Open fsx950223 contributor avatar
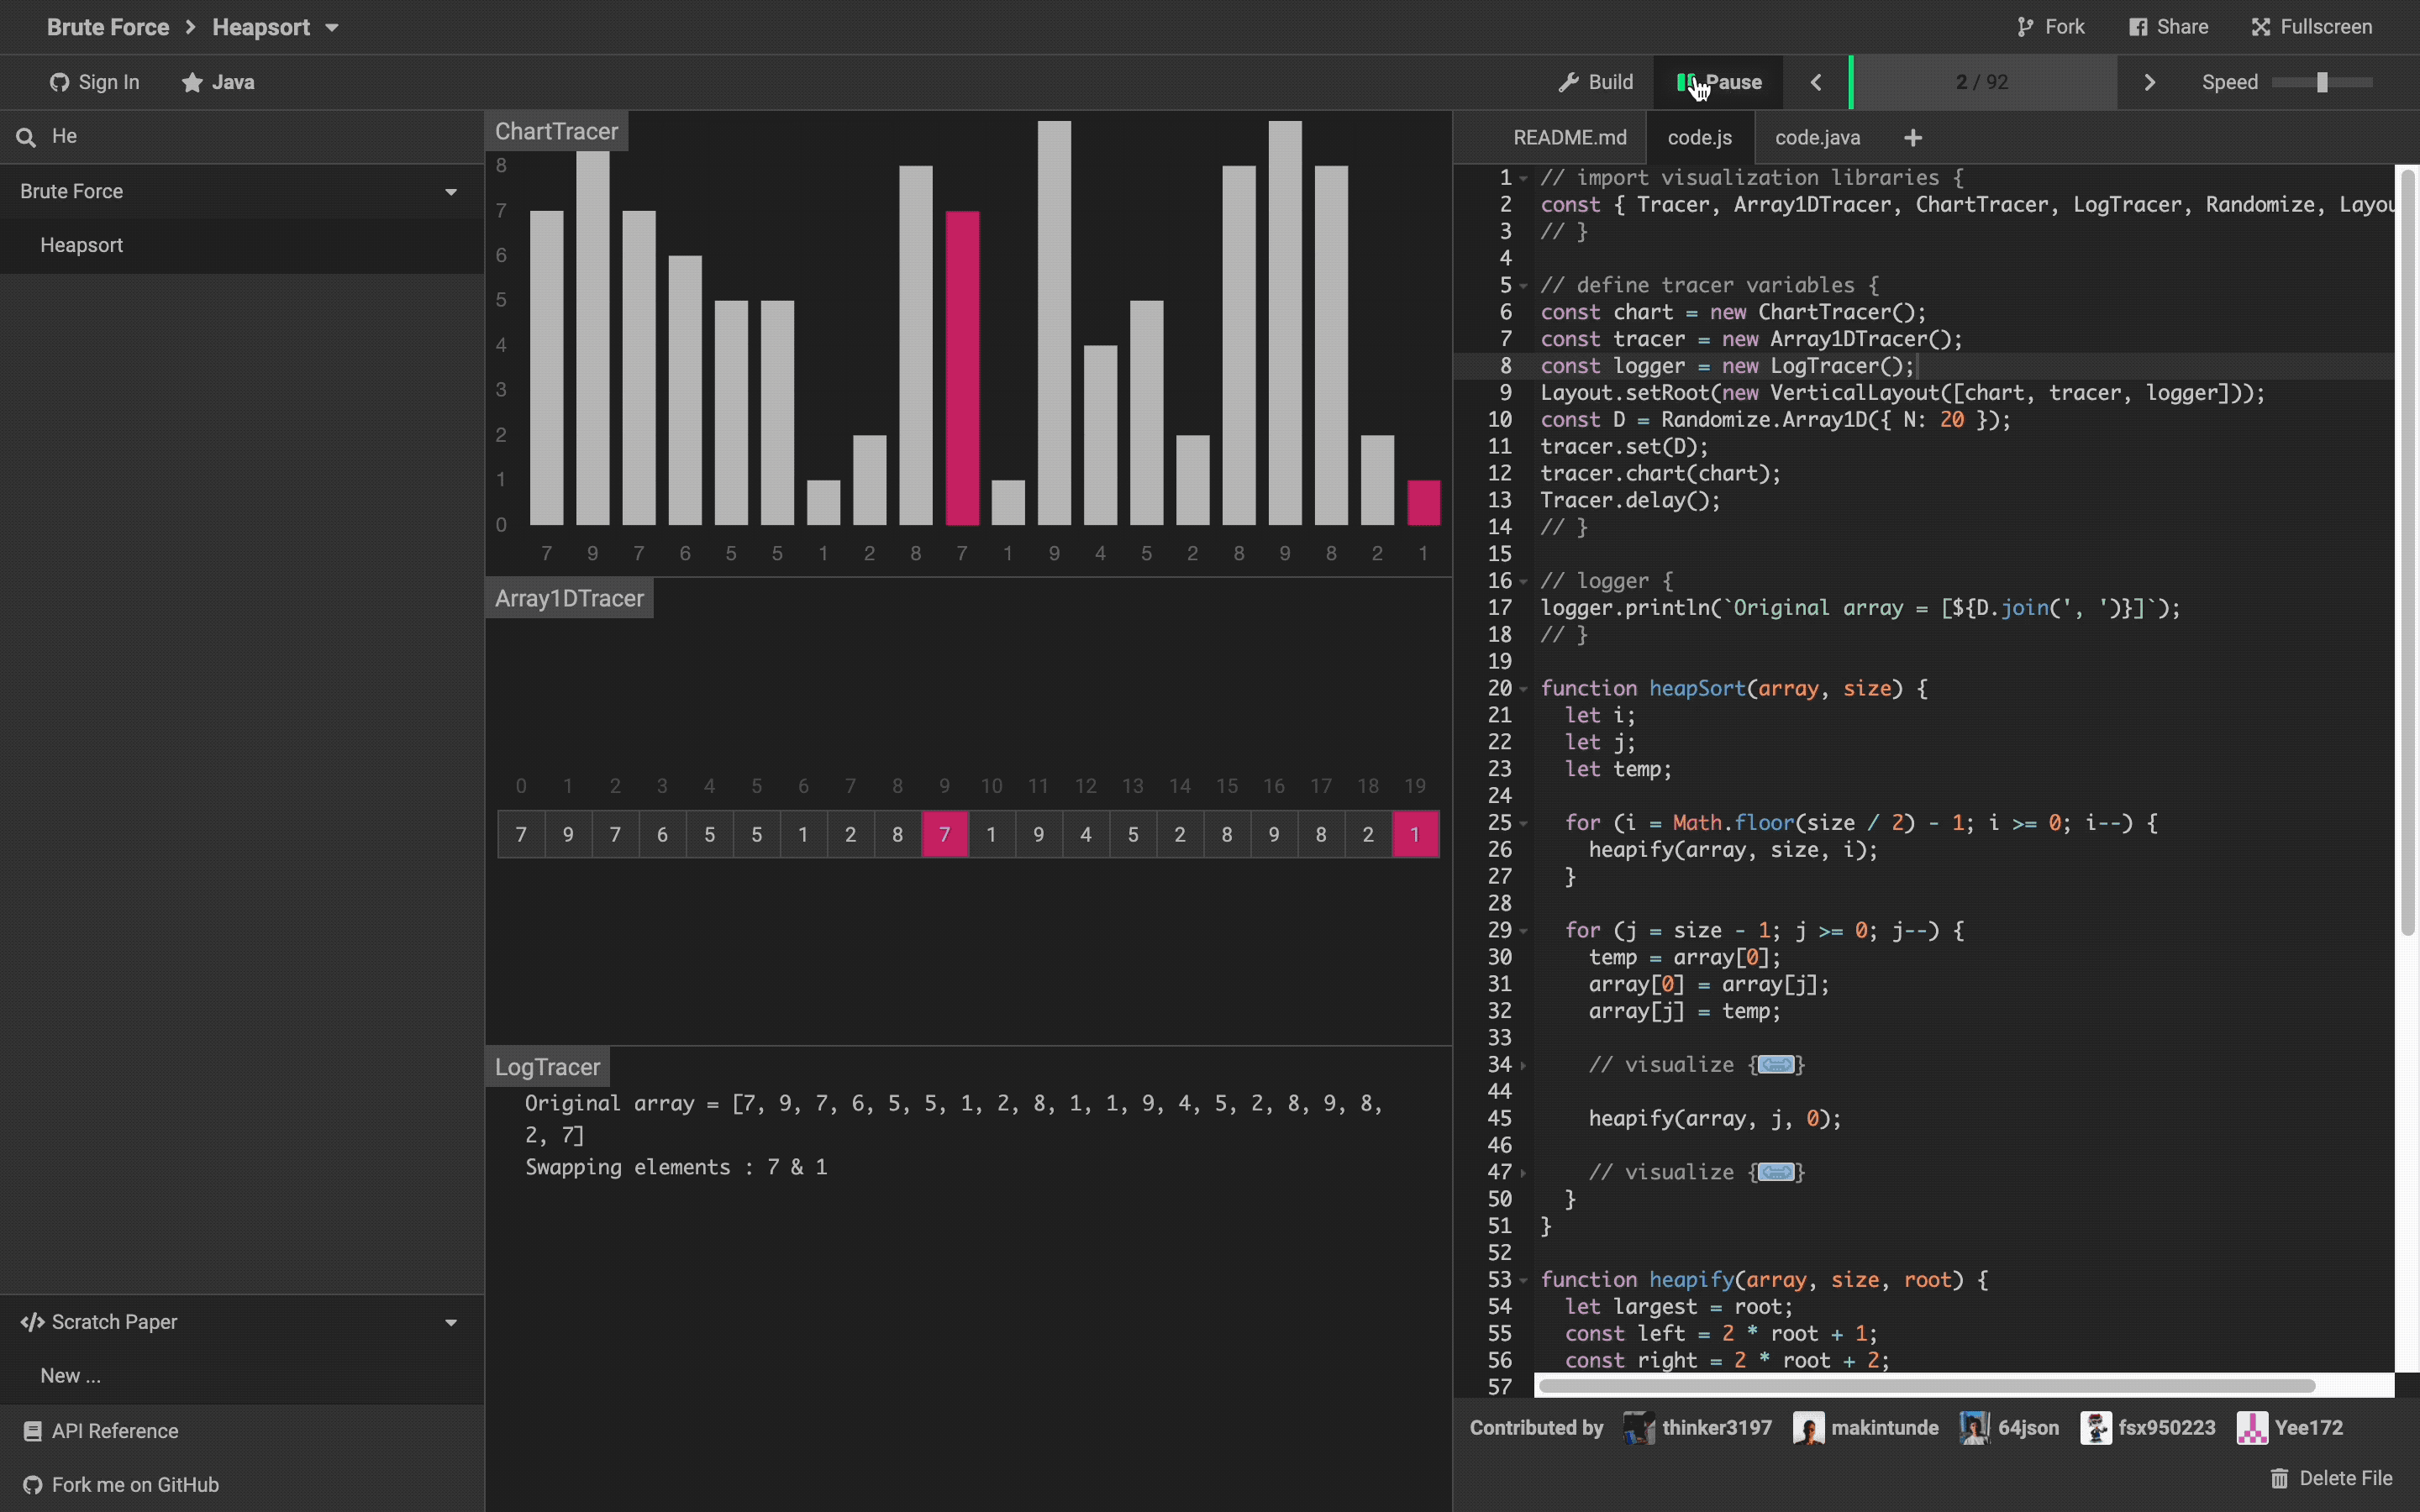This screenshot has width=2420, height=1512. (2095, 1428)
